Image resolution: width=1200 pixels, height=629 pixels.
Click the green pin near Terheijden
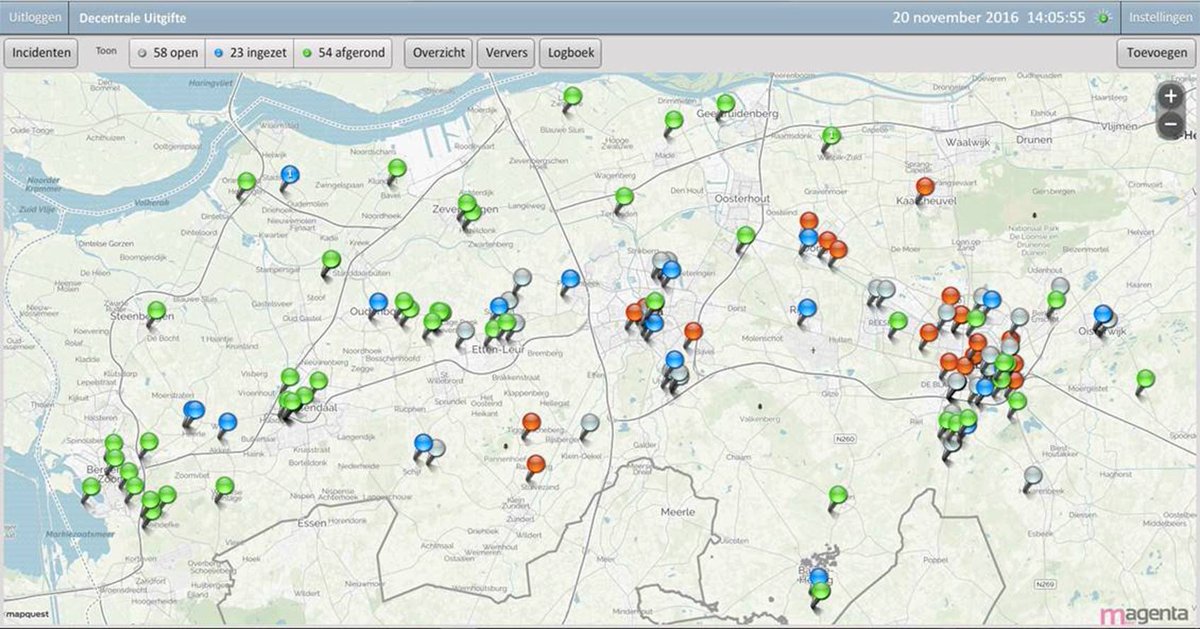pos(624,196)
